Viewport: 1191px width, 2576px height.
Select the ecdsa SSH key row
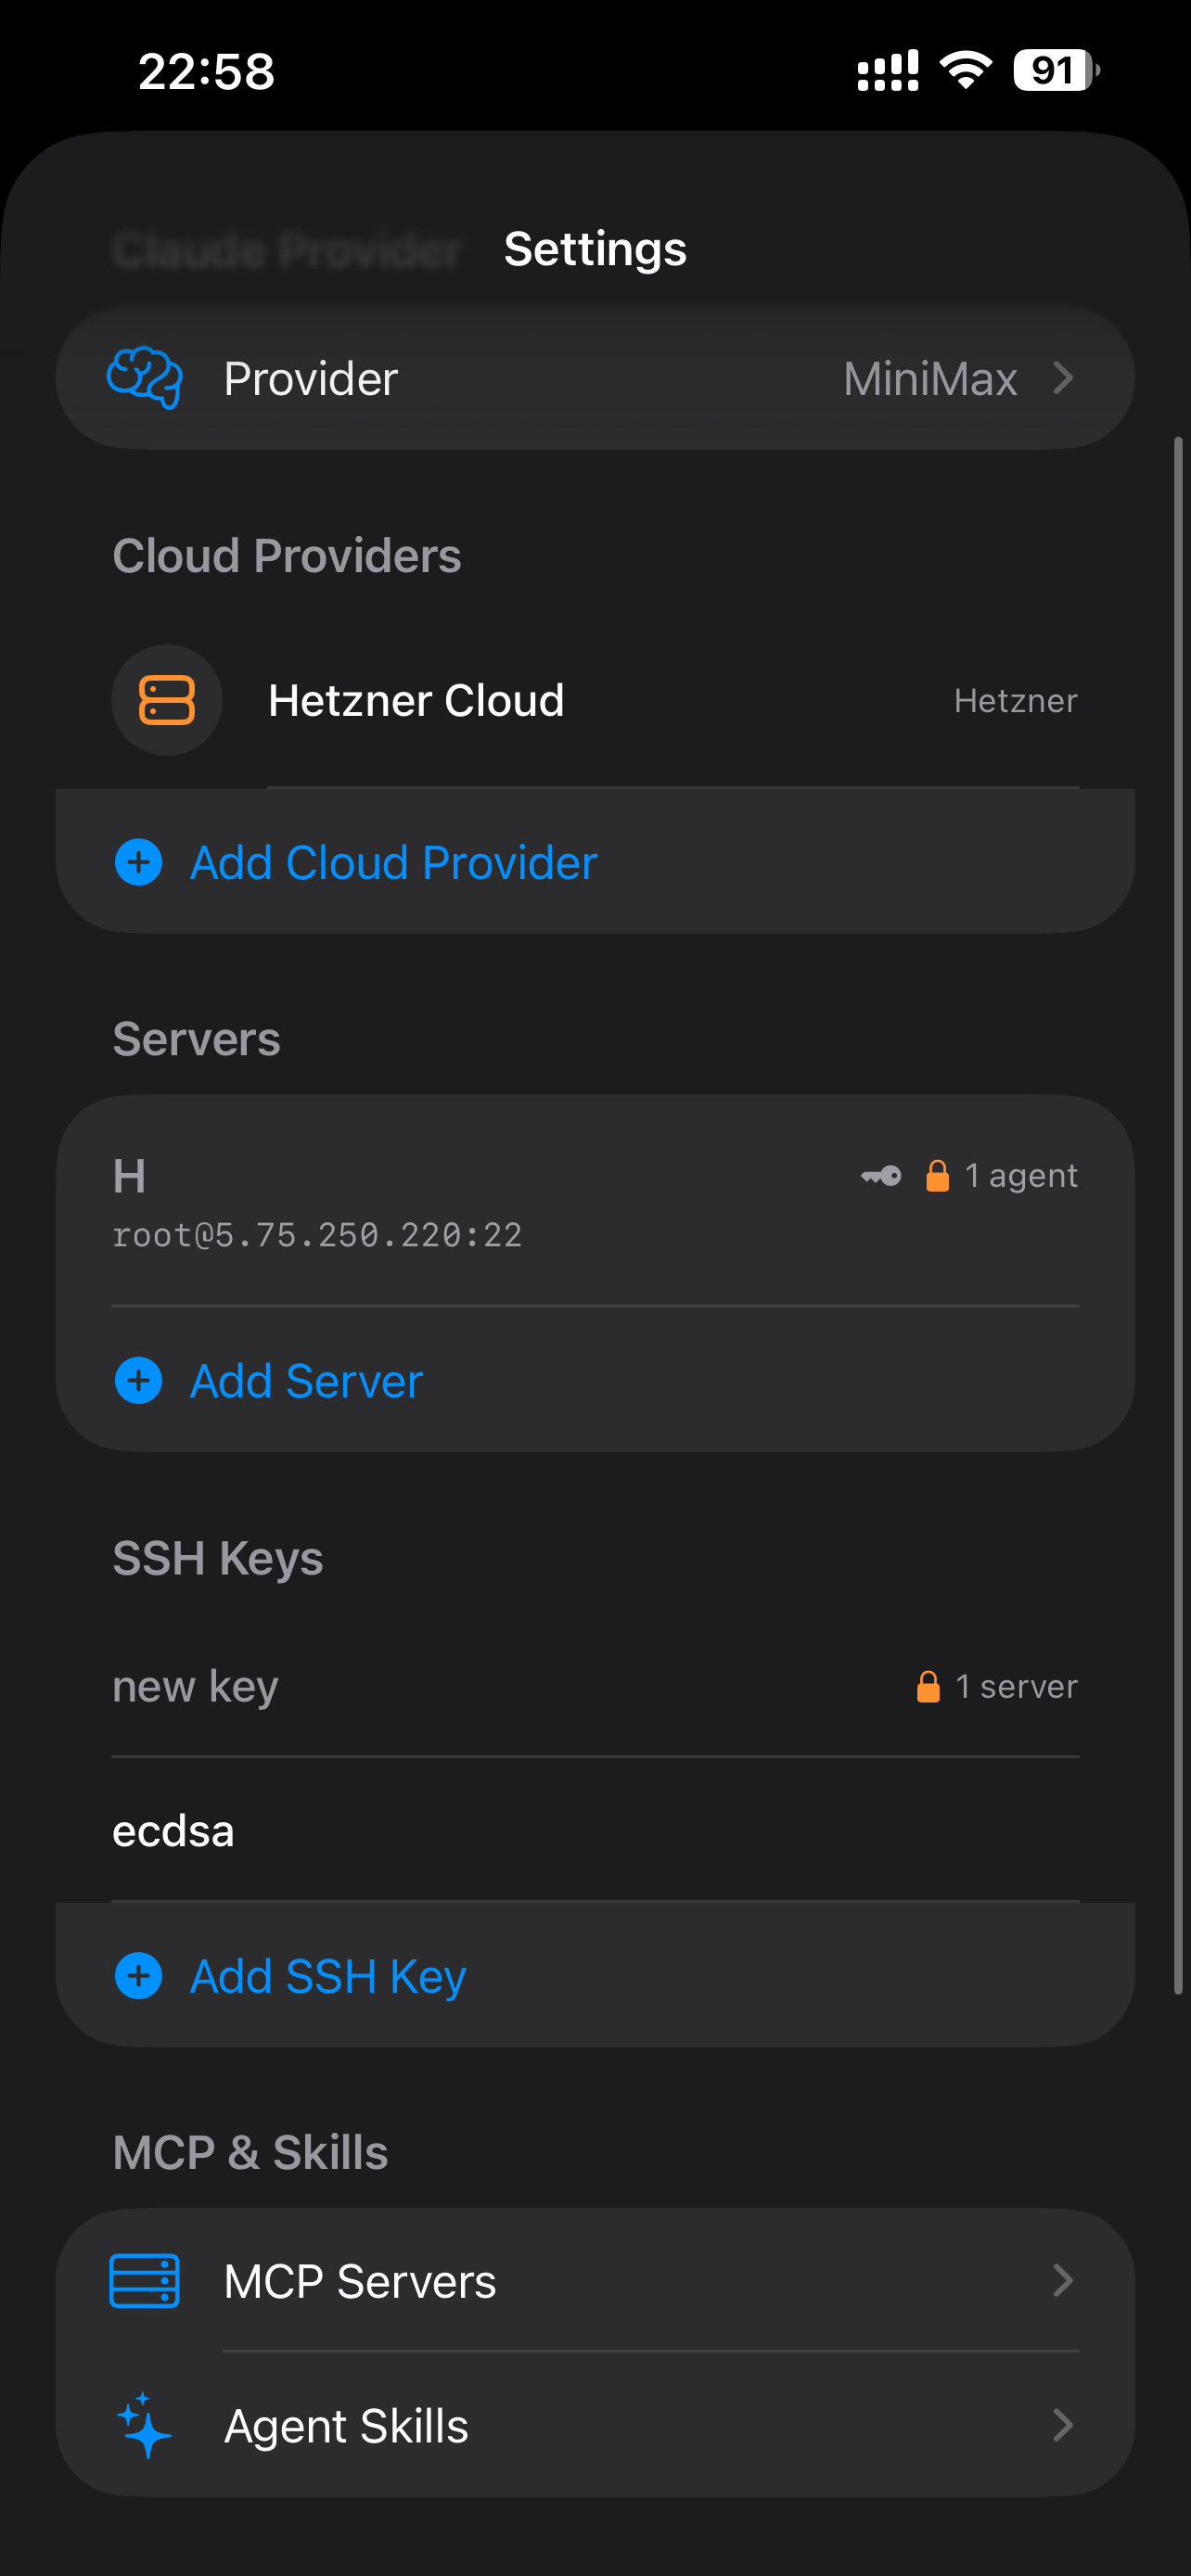174,1832
